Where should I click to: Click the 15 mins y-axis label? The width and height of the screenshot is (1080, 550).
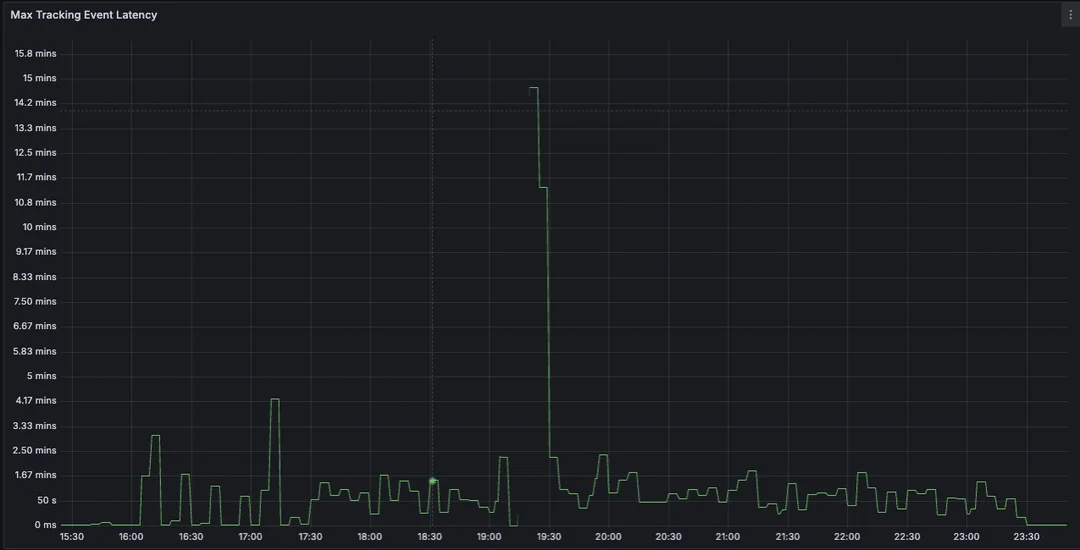click(40, 78)
